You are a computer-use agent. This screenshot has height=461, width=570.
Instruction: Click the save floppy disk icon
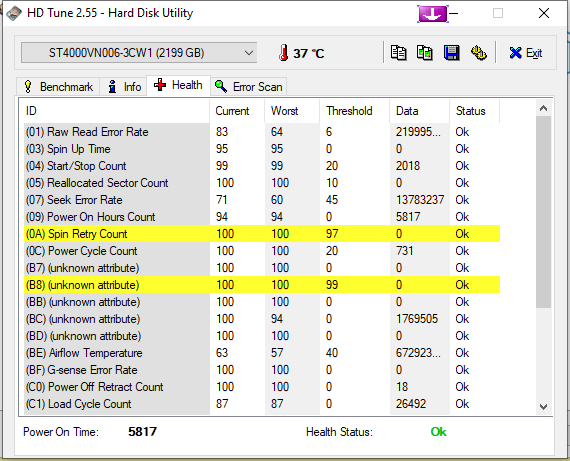tap(451, 53)
